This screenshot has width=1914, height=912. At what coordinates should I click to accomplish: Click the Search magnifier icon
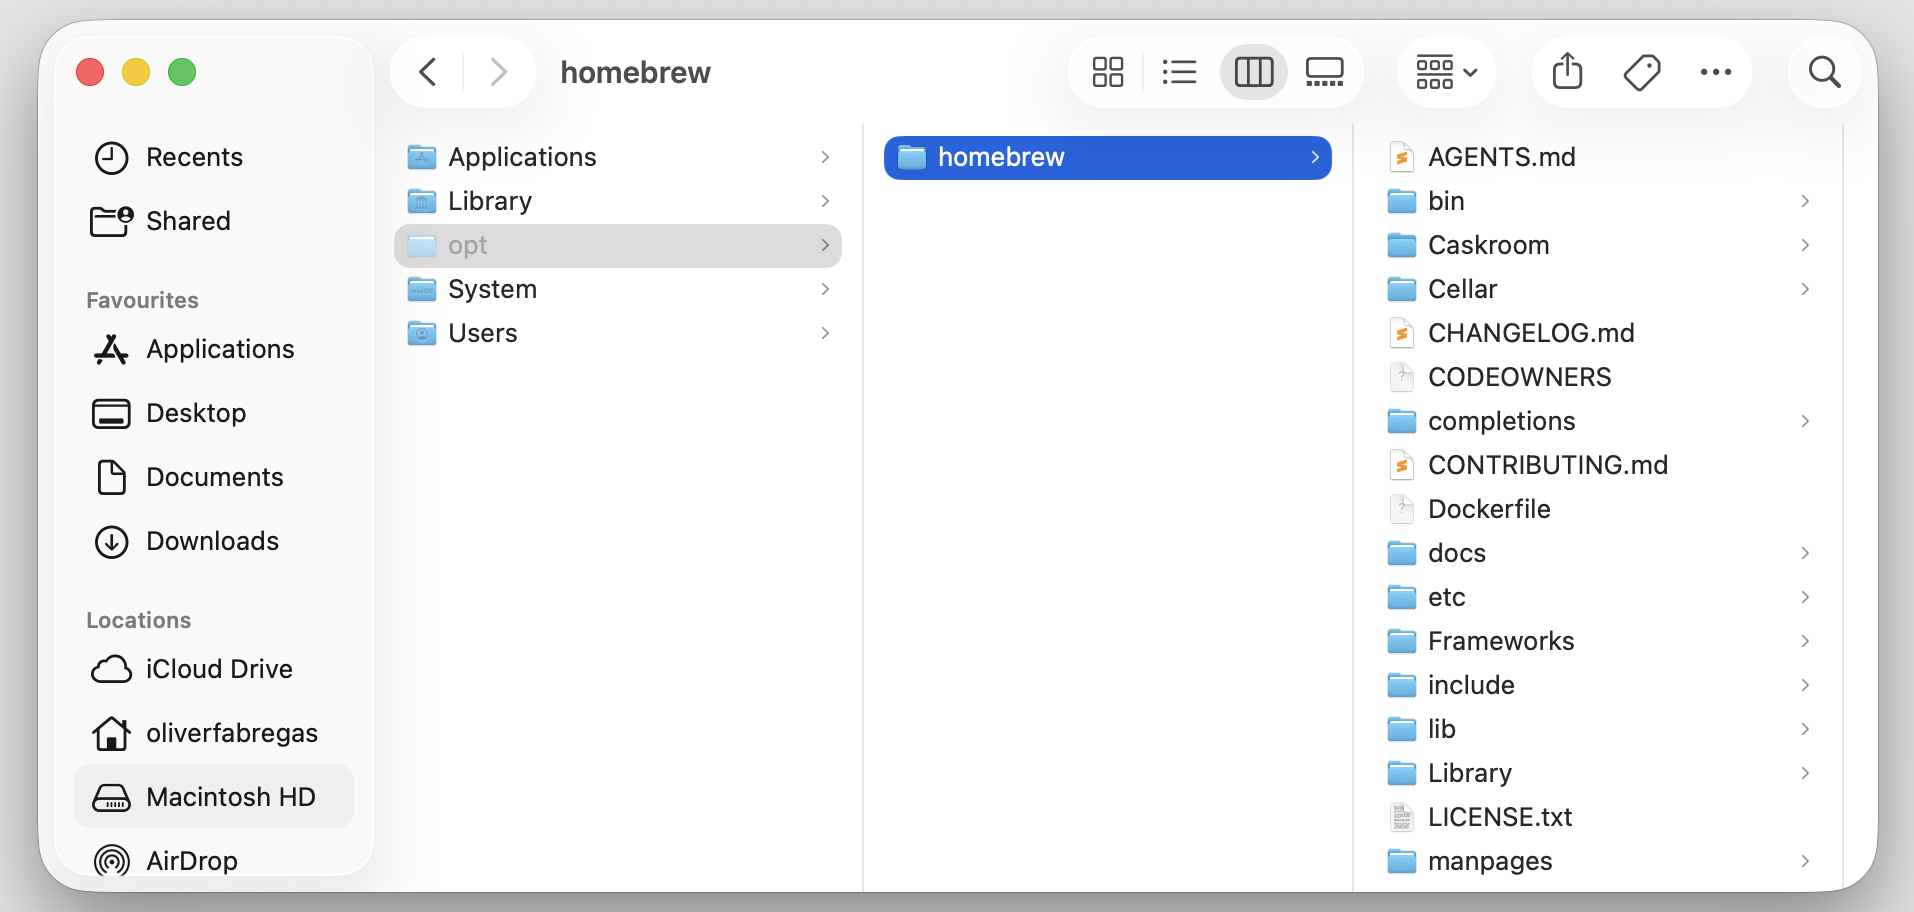pyautogui.click(x=1825, y=72)
